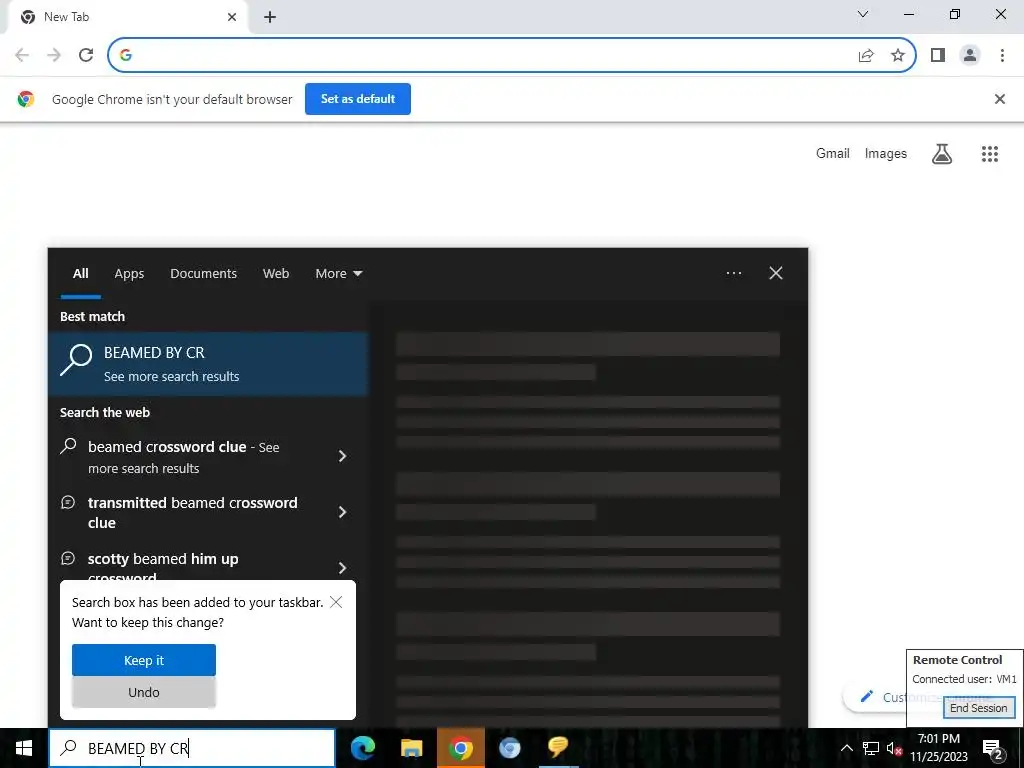Dismiss the search box notification popup

click(336, 602)
